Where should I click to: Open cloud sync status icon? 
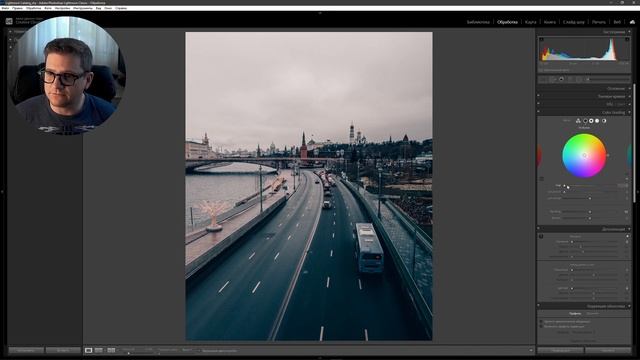pyautogui.click(x=632, y=22)
